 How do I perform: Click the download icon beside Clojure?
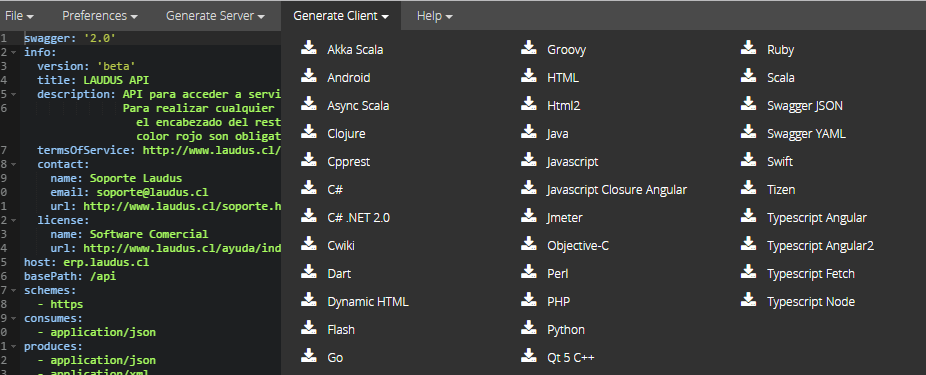point(309,132)
